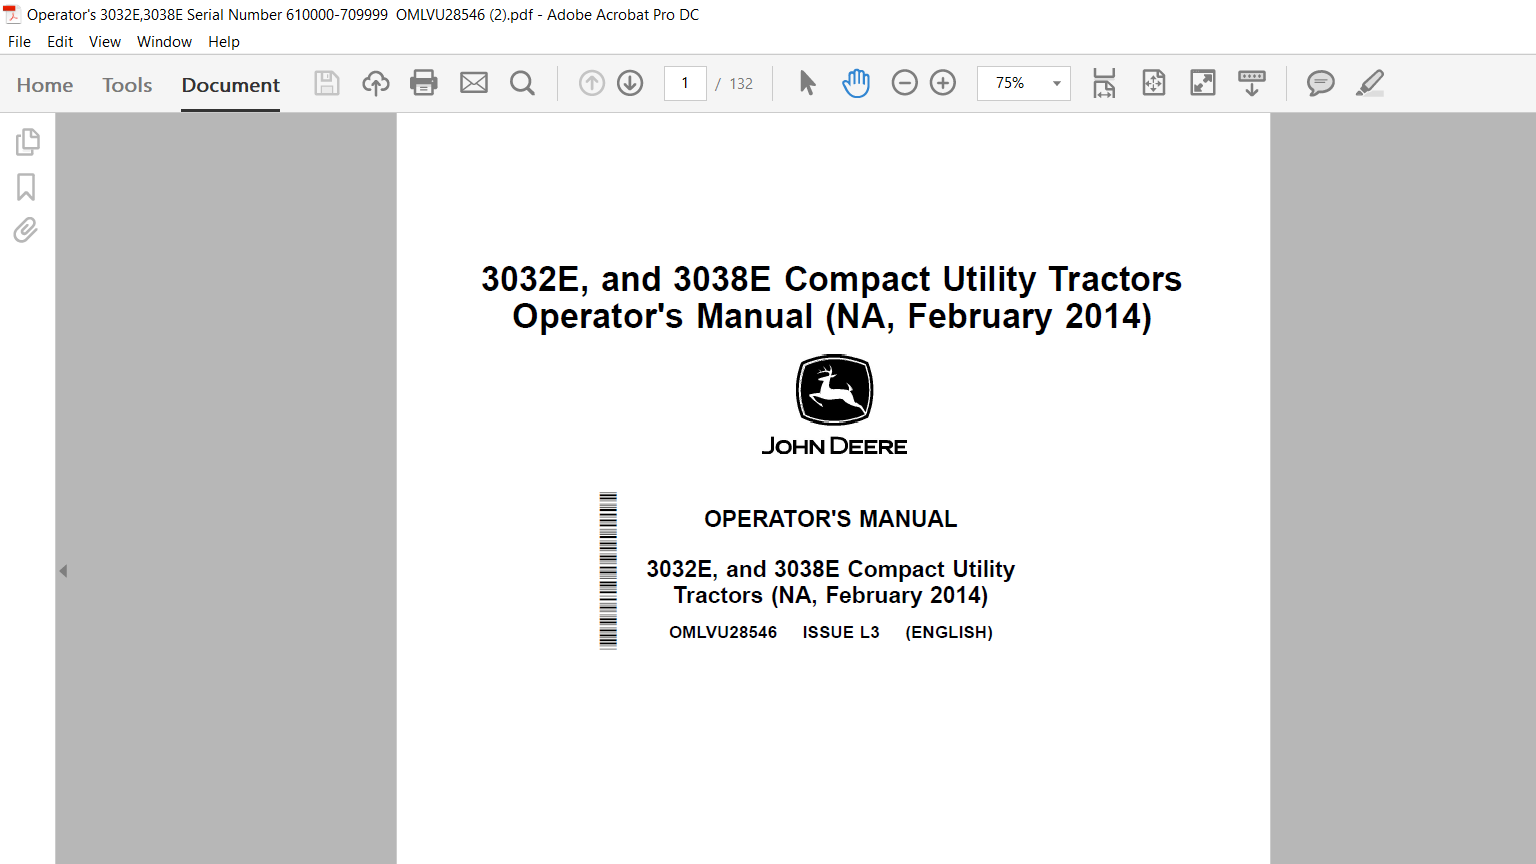1536x864 pixels.
Task: Click the 'OMLVU28546' part number text
Action: click(723, 632)
